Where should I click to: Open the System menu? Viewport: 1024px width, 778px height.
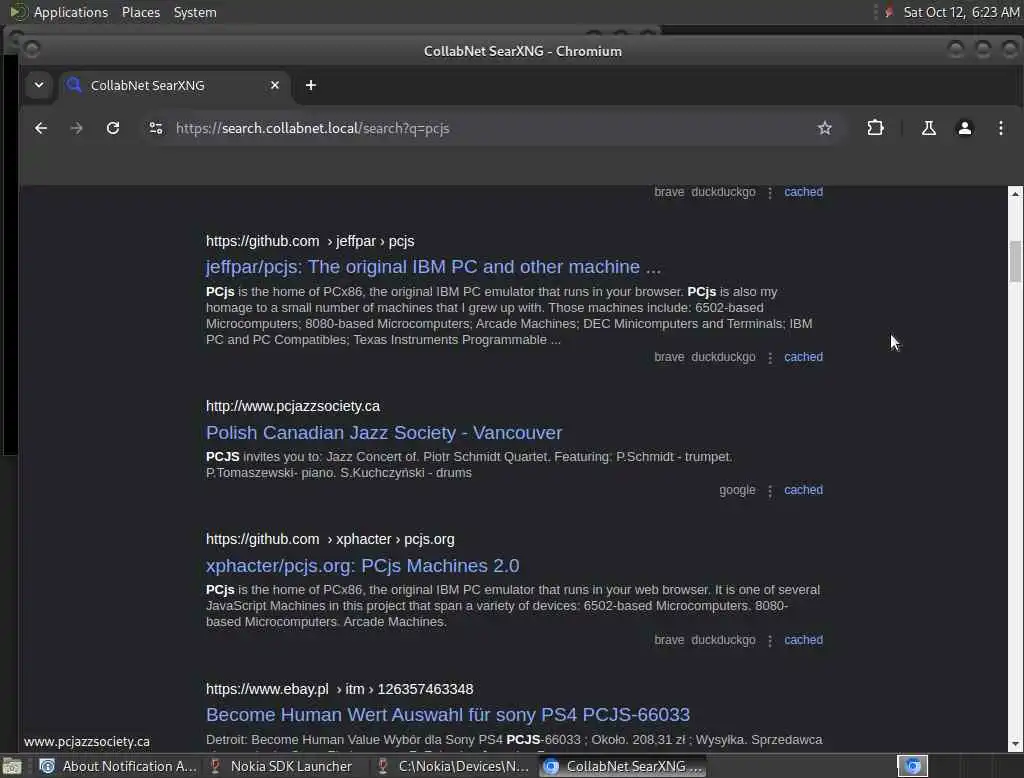pos(195,12)
